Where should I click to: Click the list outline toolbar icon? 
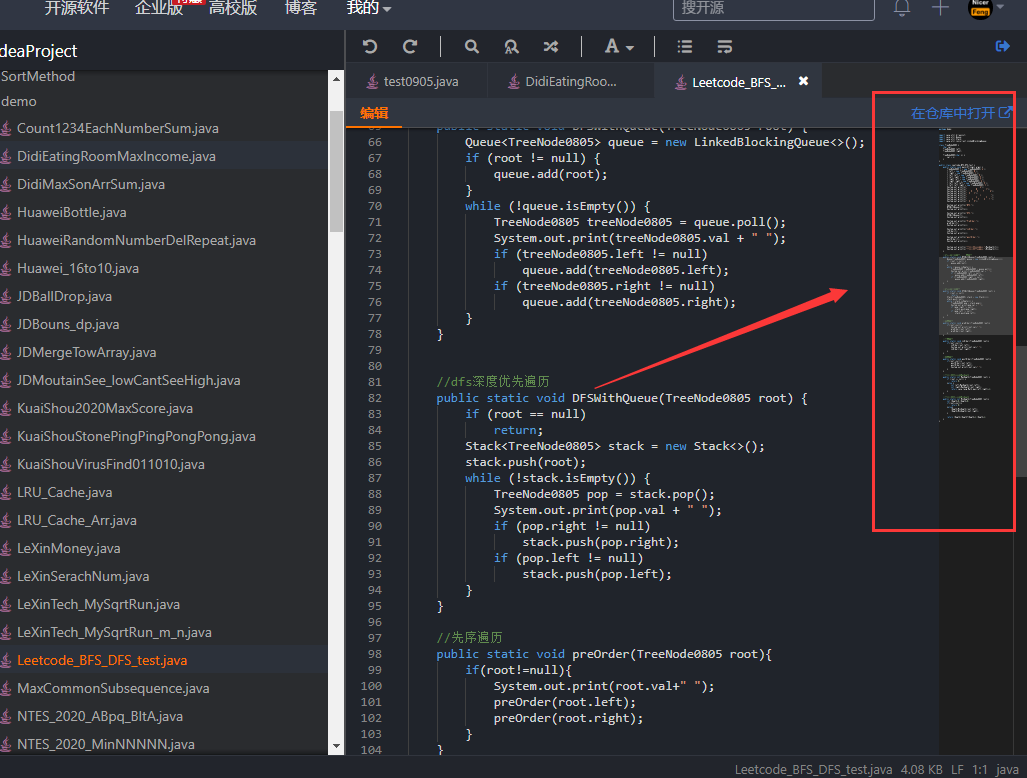click(685, 46)
